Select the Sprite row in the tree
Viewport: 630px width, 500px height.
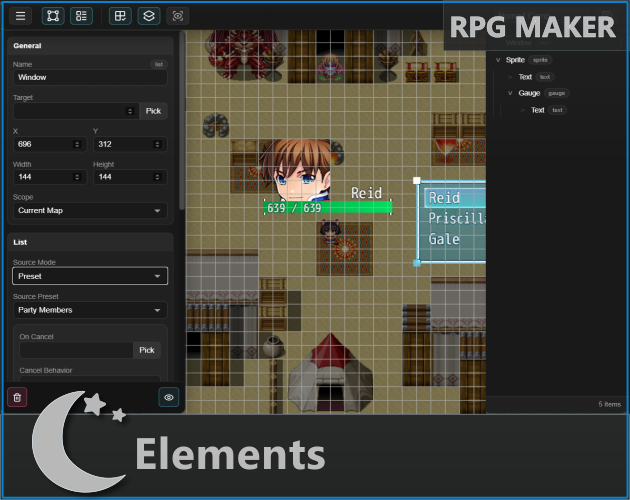point(557,60)
